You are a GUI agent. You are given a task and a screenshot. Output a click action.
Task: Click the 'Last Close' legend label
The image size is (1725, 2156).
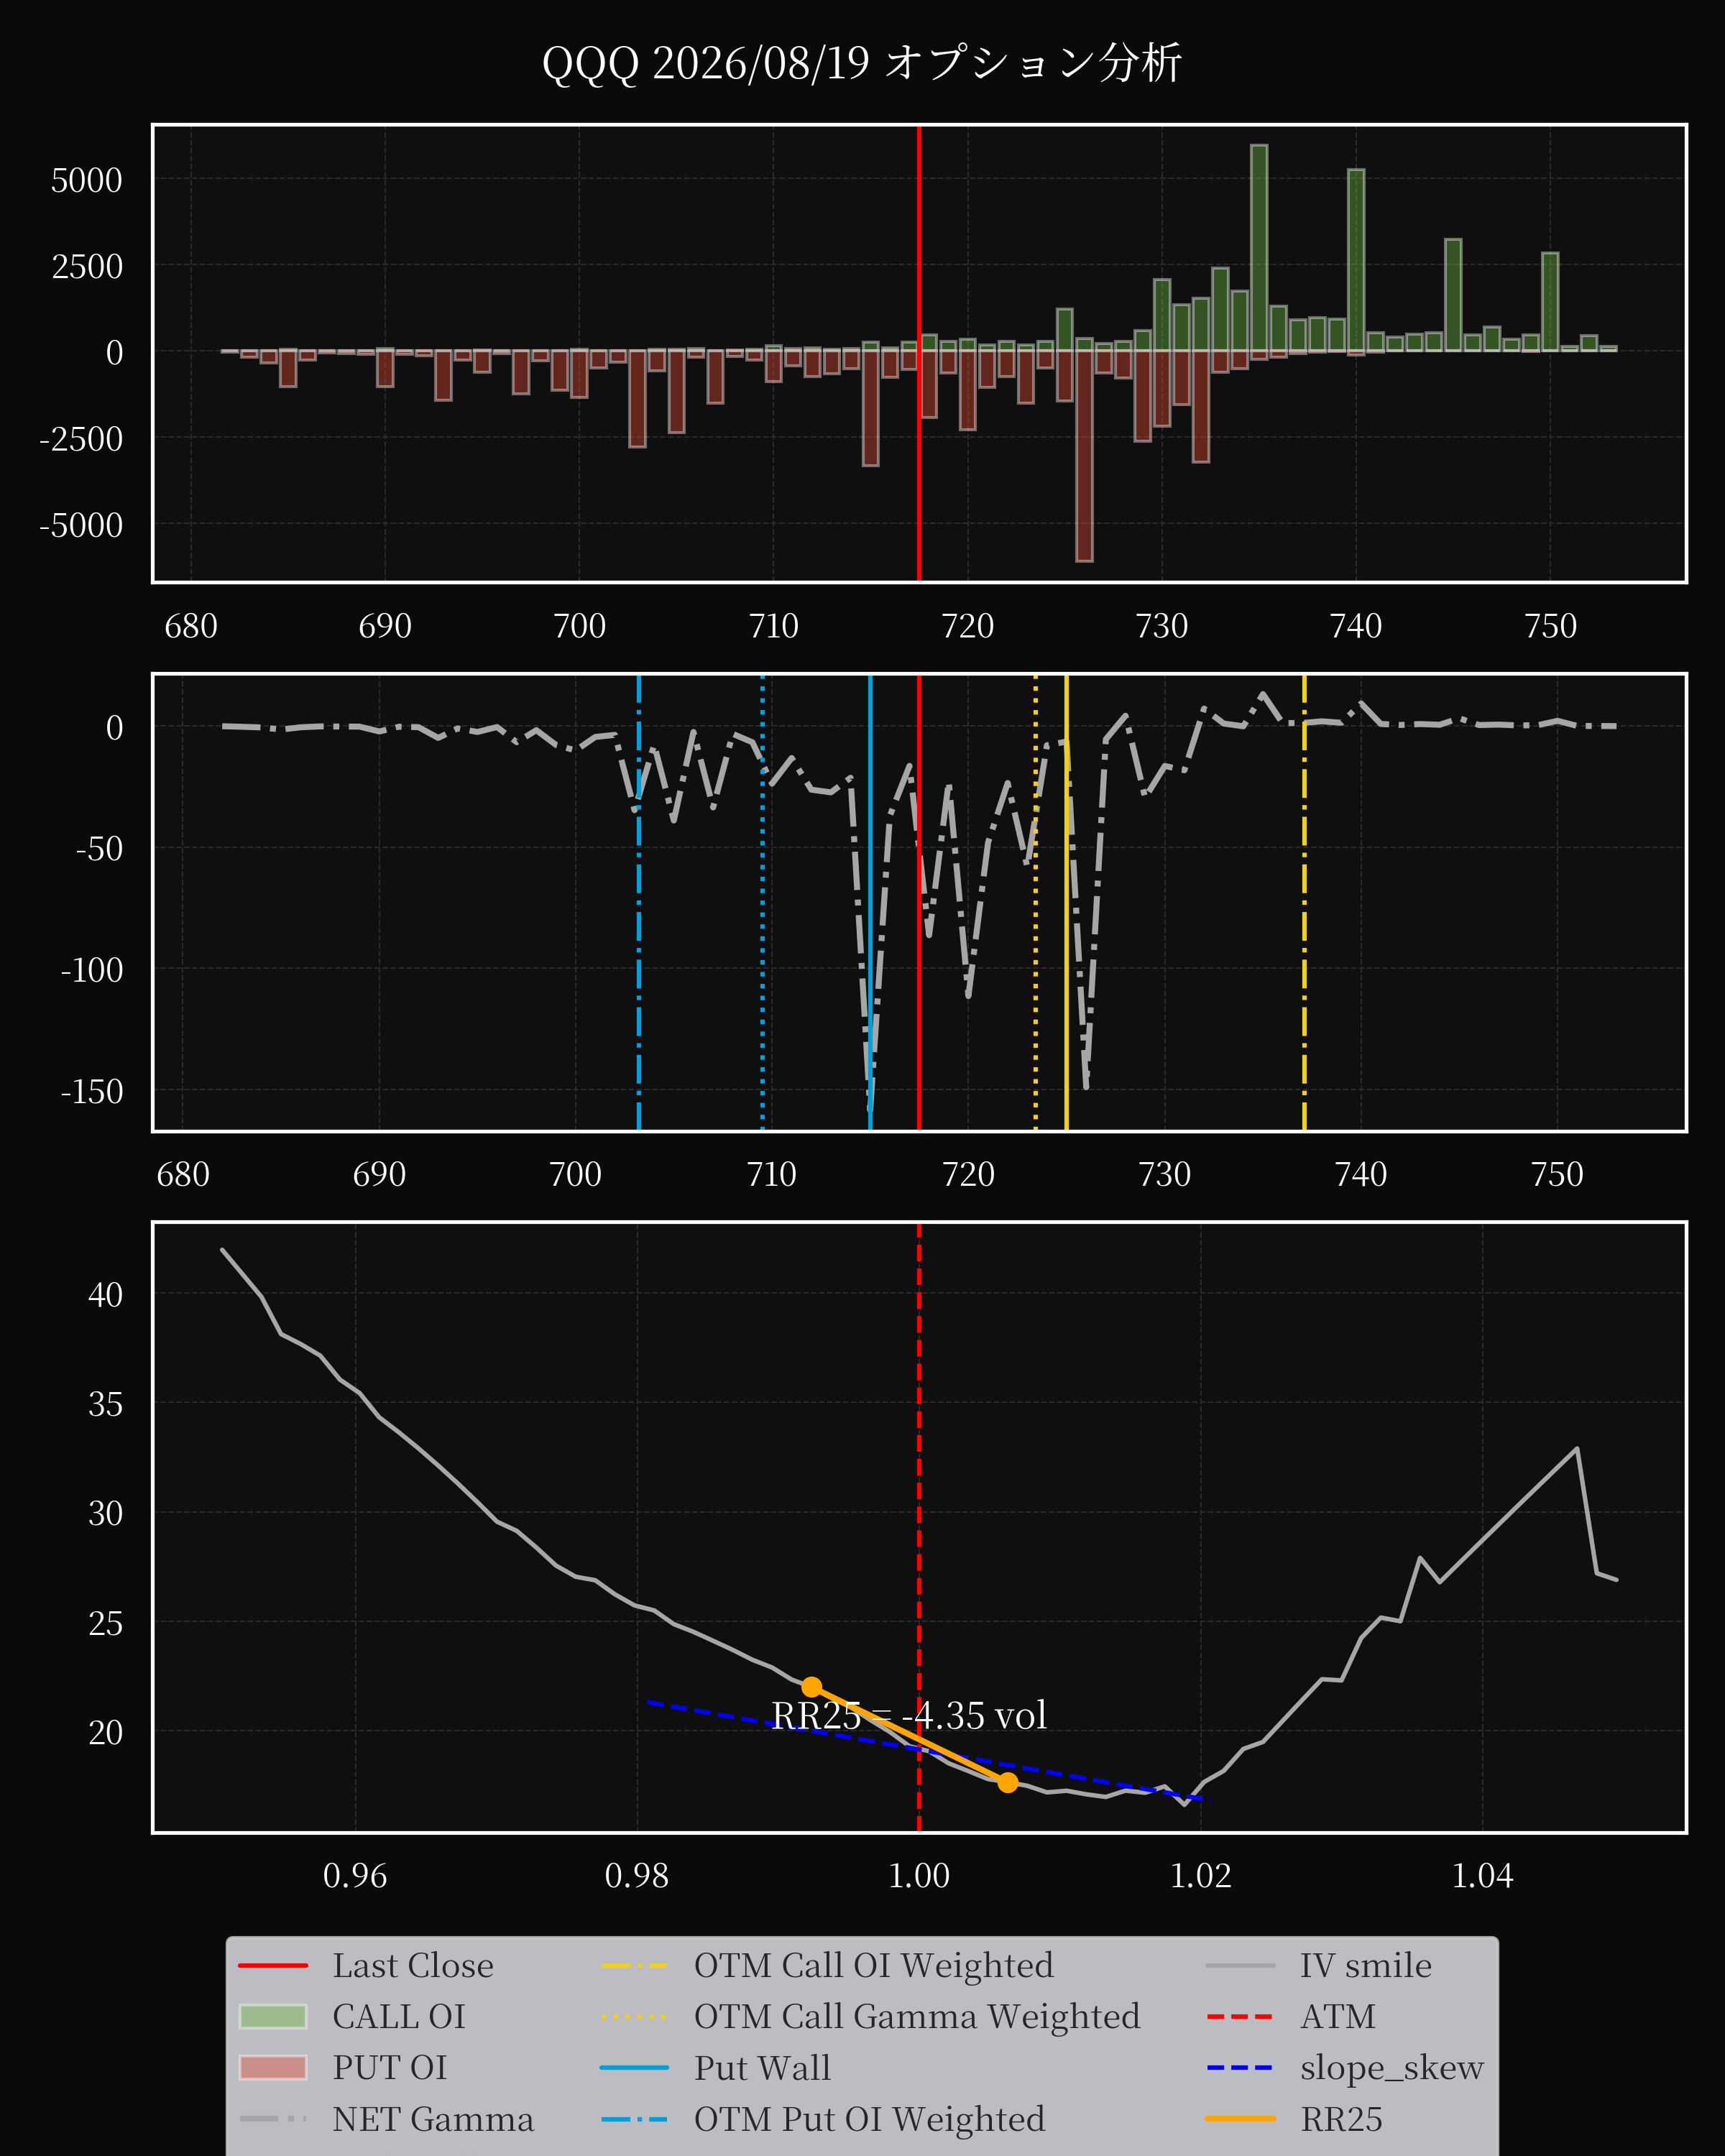pyautogui.click(x=413, y=1965)
